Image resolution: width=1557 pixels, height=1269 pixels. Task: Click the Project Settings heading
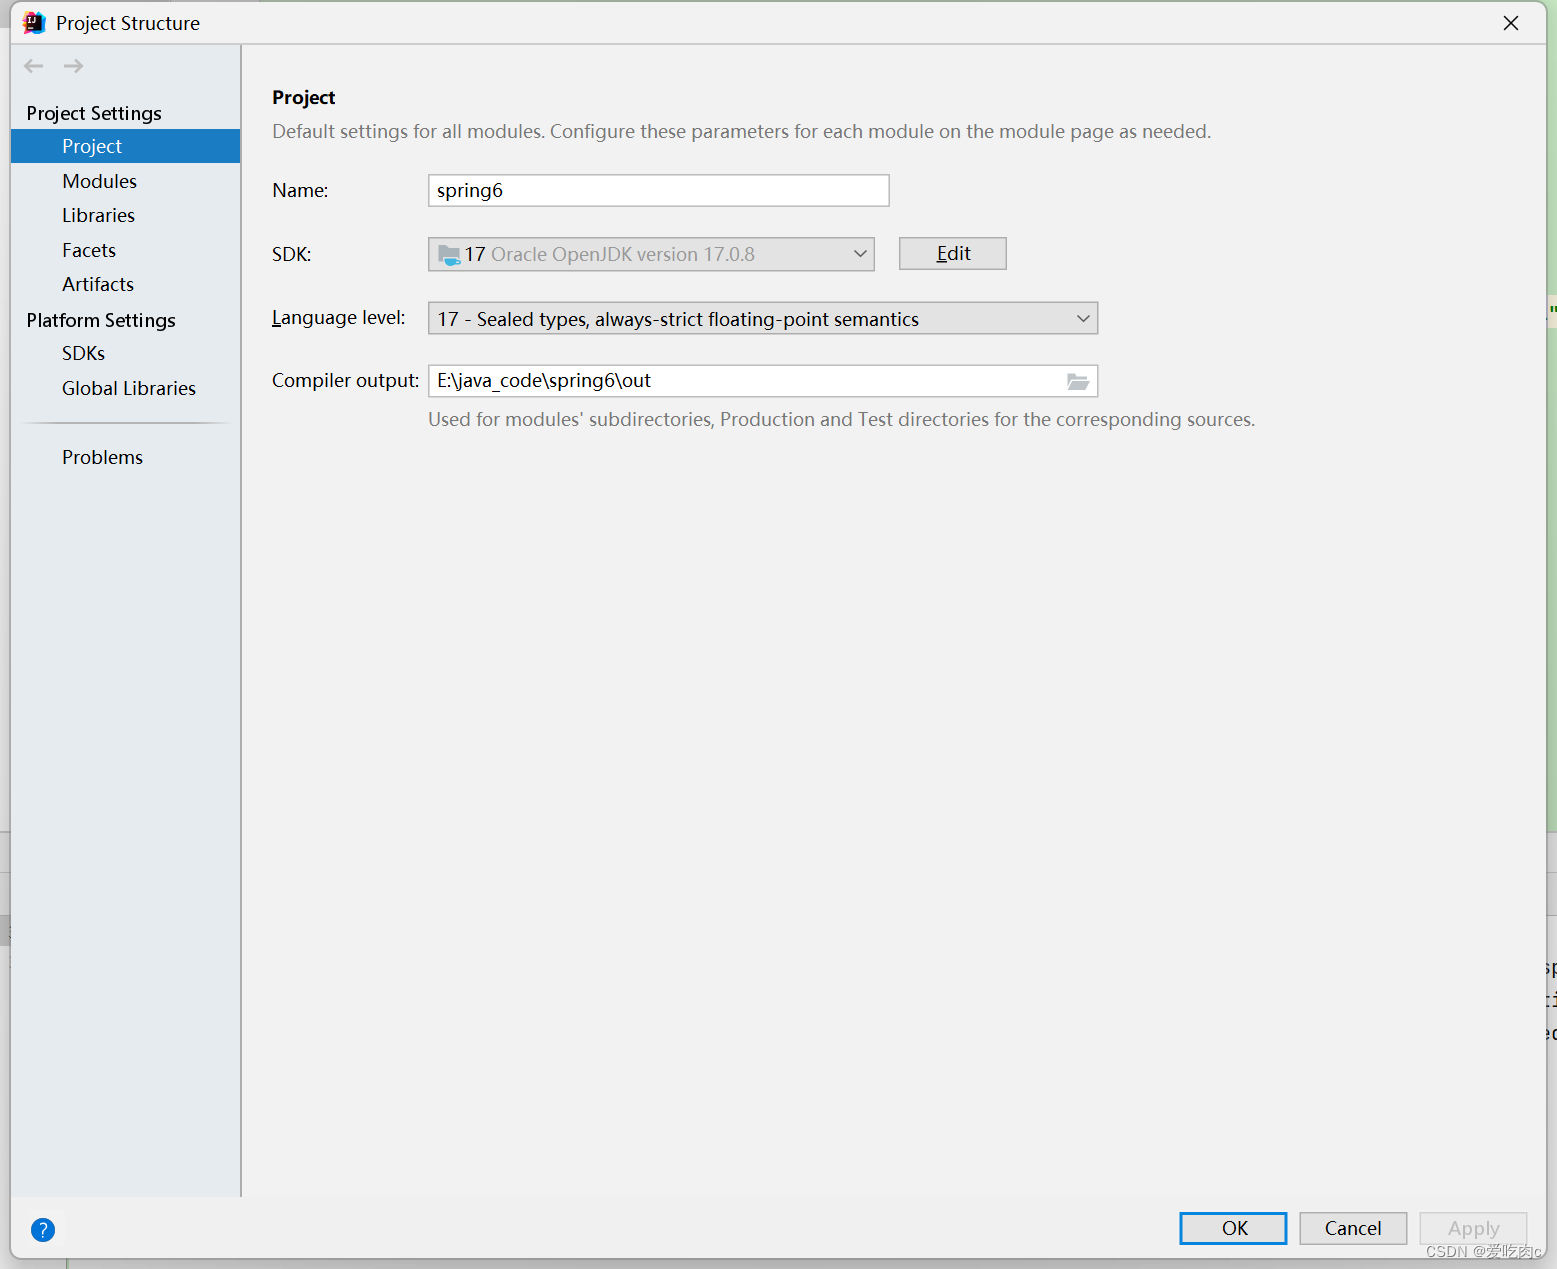tap(94, 113)
